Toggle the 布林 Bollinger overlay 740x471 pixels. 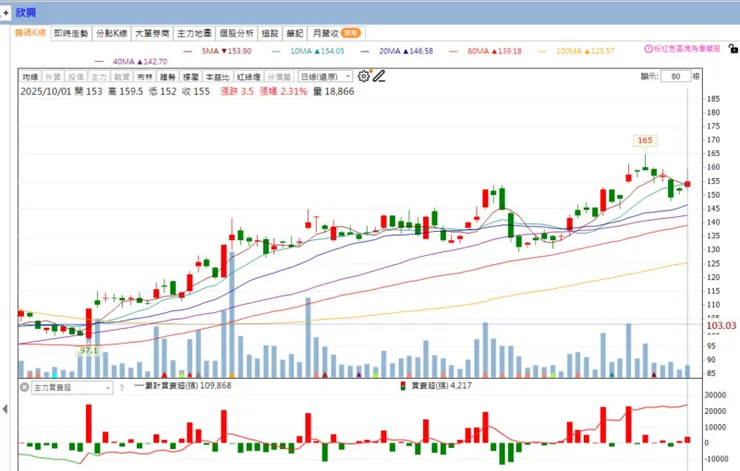pos(145,76)
